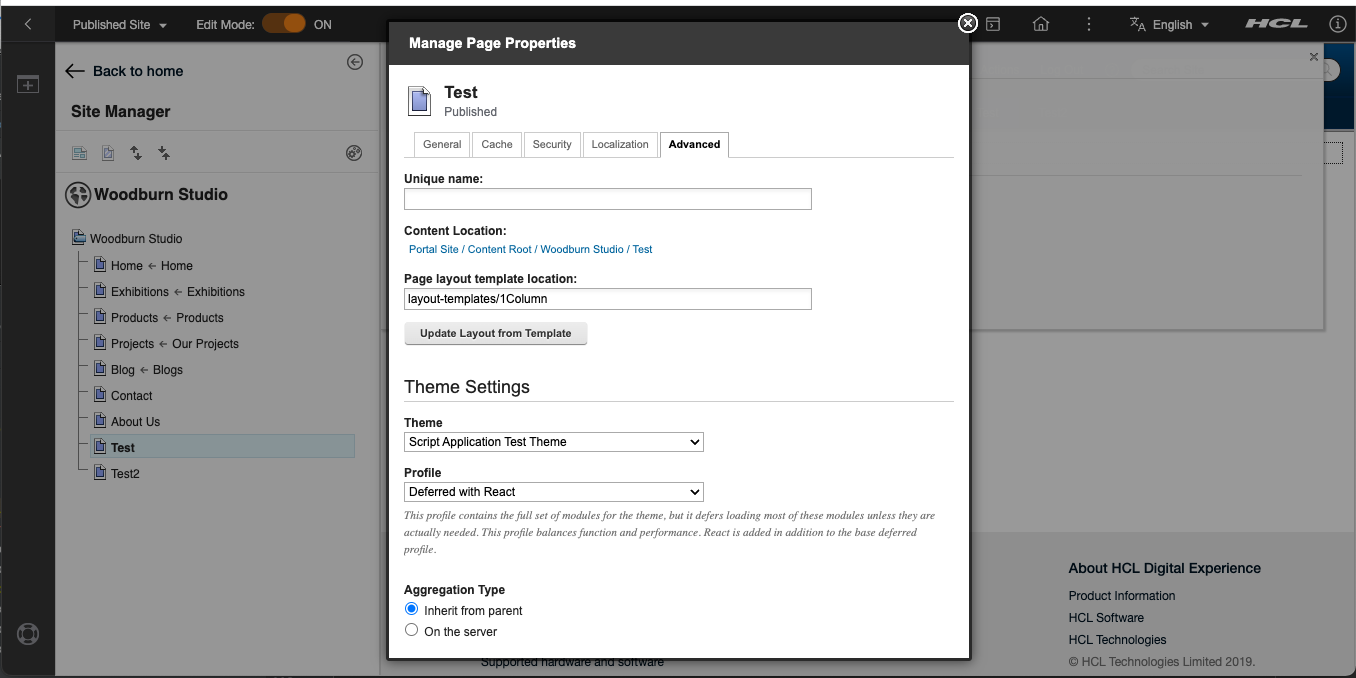This screenshot has width=1356, height=678.
Task: Open the English language dropdown
Action: pos(1169,23)
